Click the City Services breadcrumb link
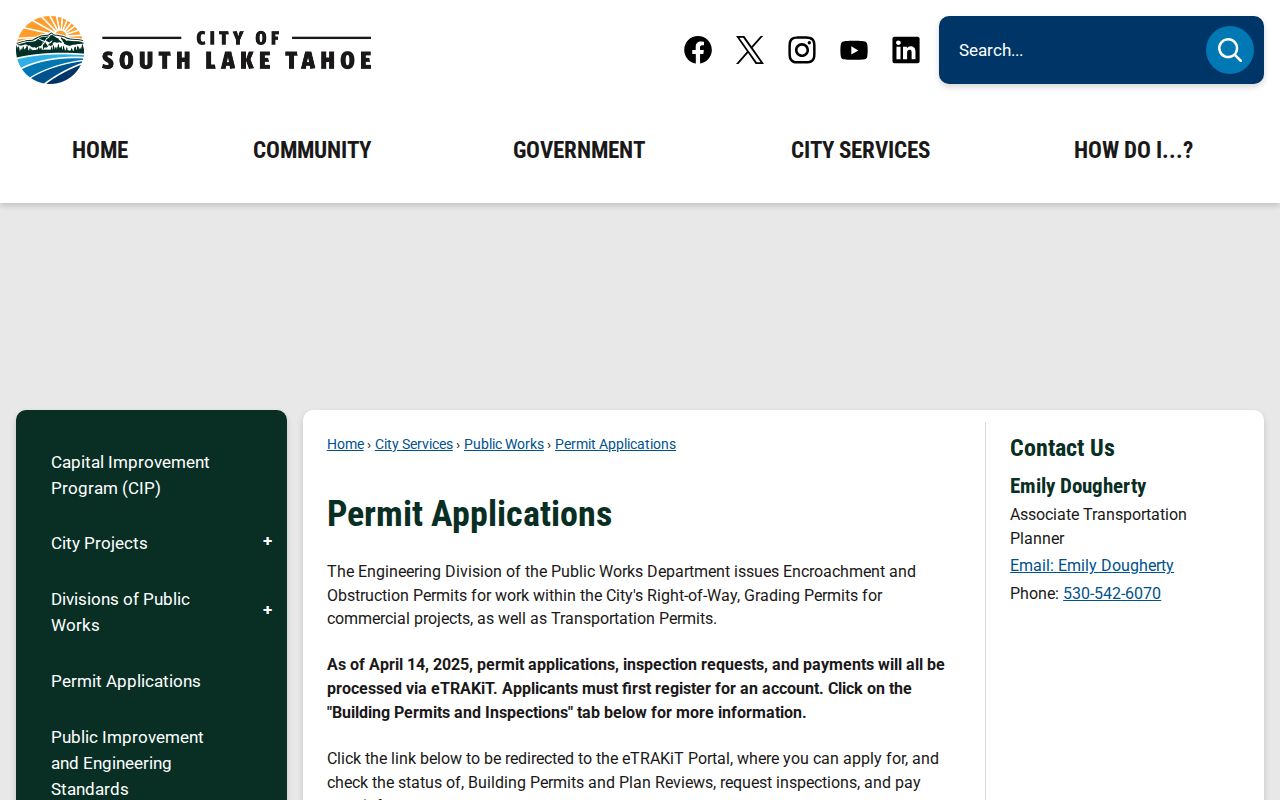 [414, 444]
